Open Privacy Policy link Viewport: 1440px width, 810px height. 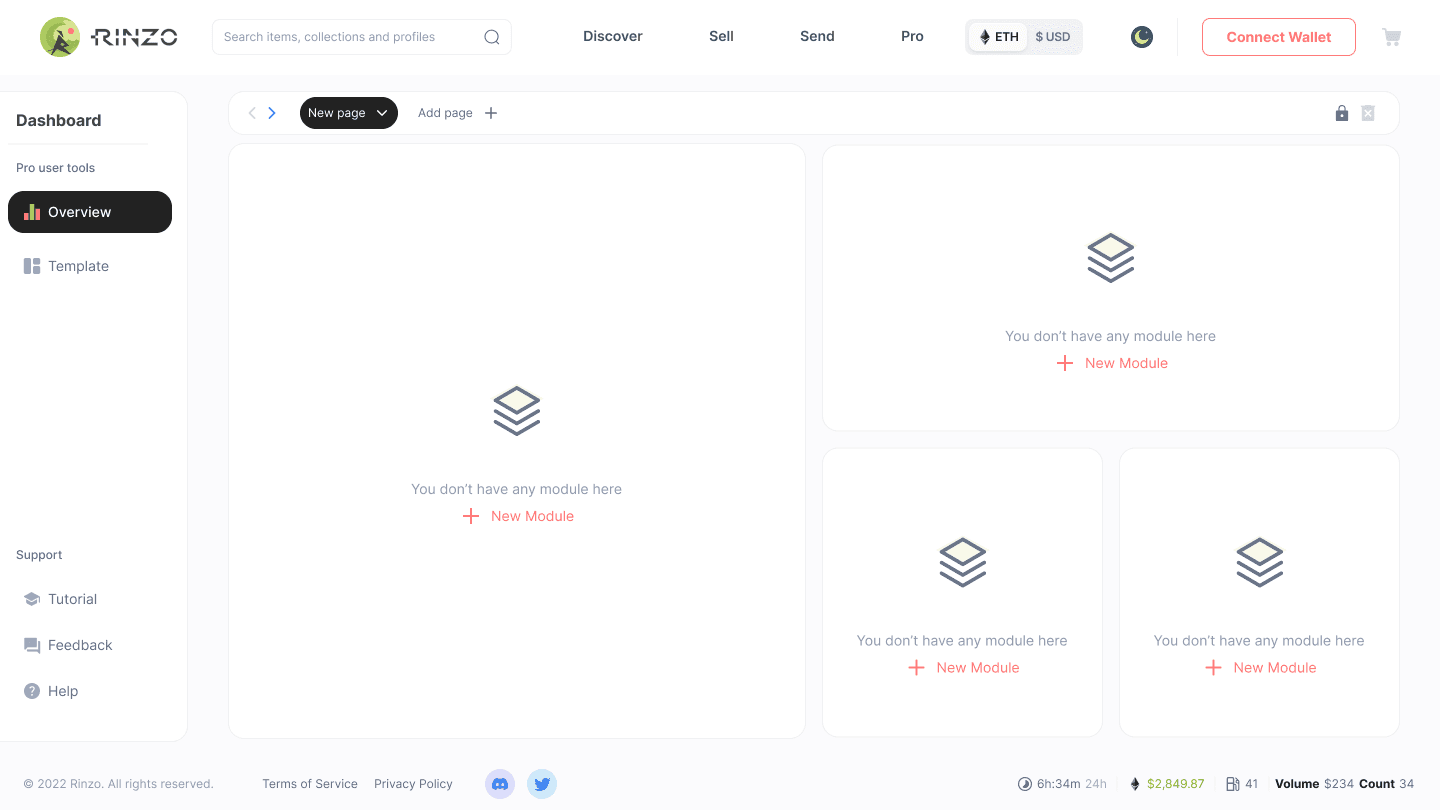tap(413, 784)
